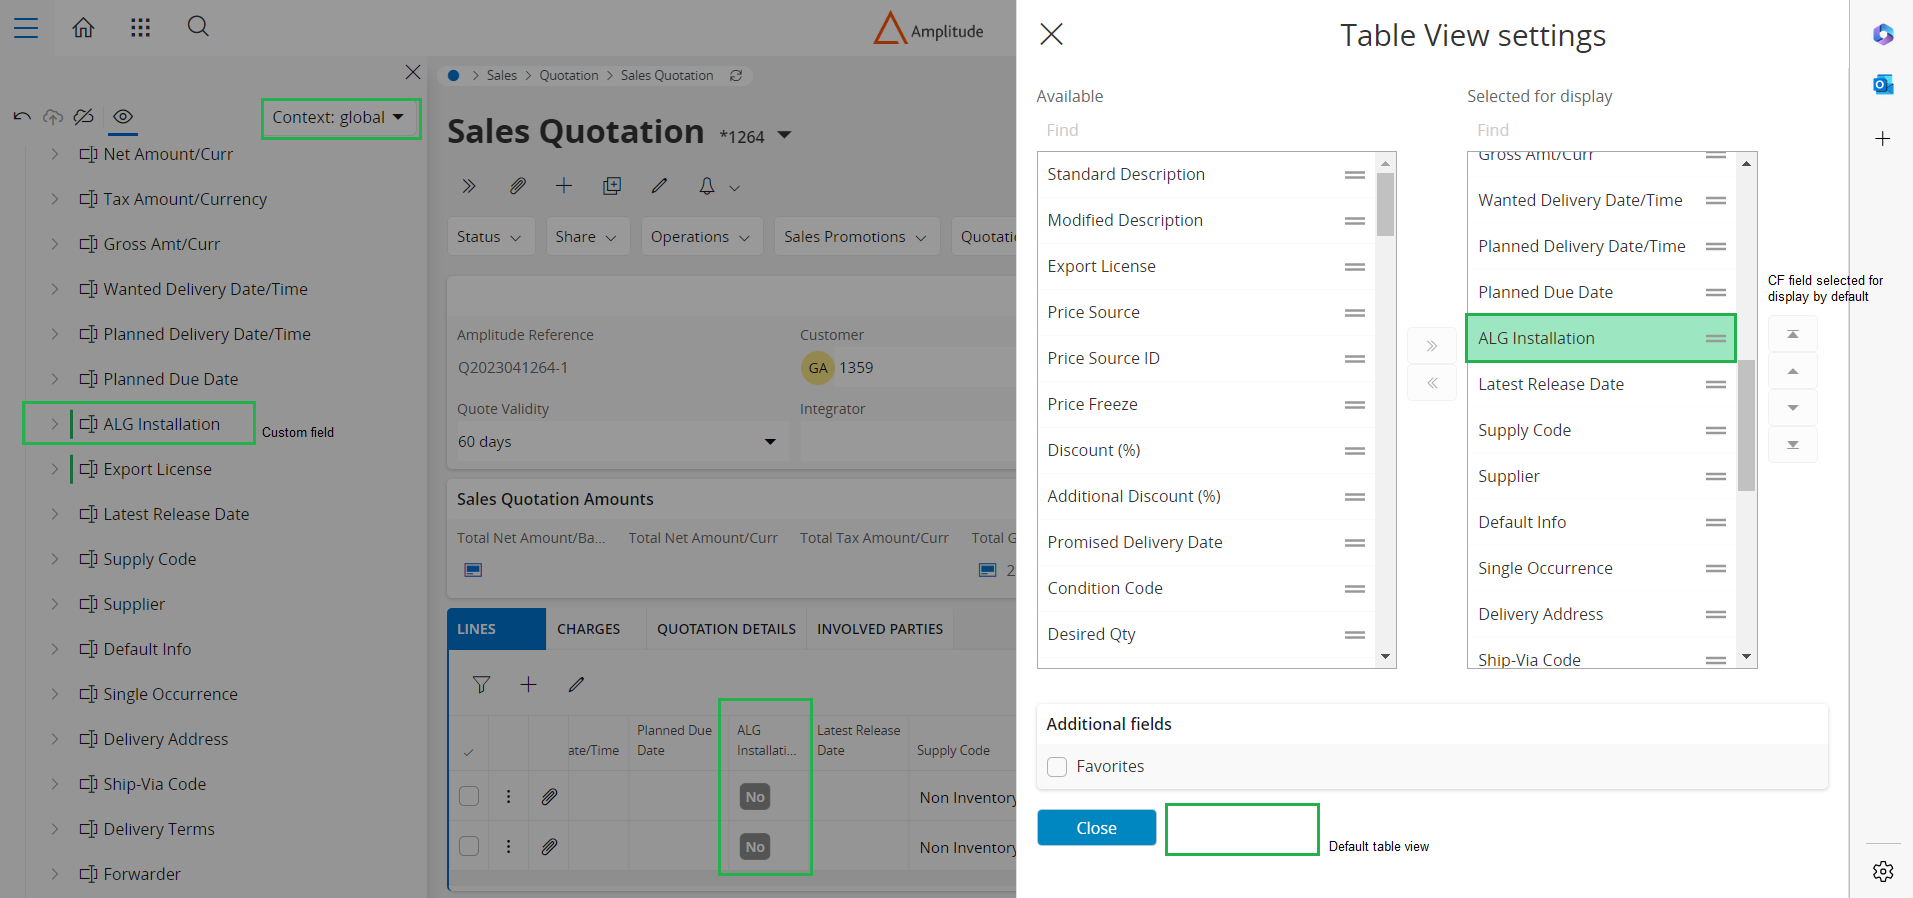Screen dimensions: 1913x898
Task: Open Context: global dropdown
Action: click(339, 118)
